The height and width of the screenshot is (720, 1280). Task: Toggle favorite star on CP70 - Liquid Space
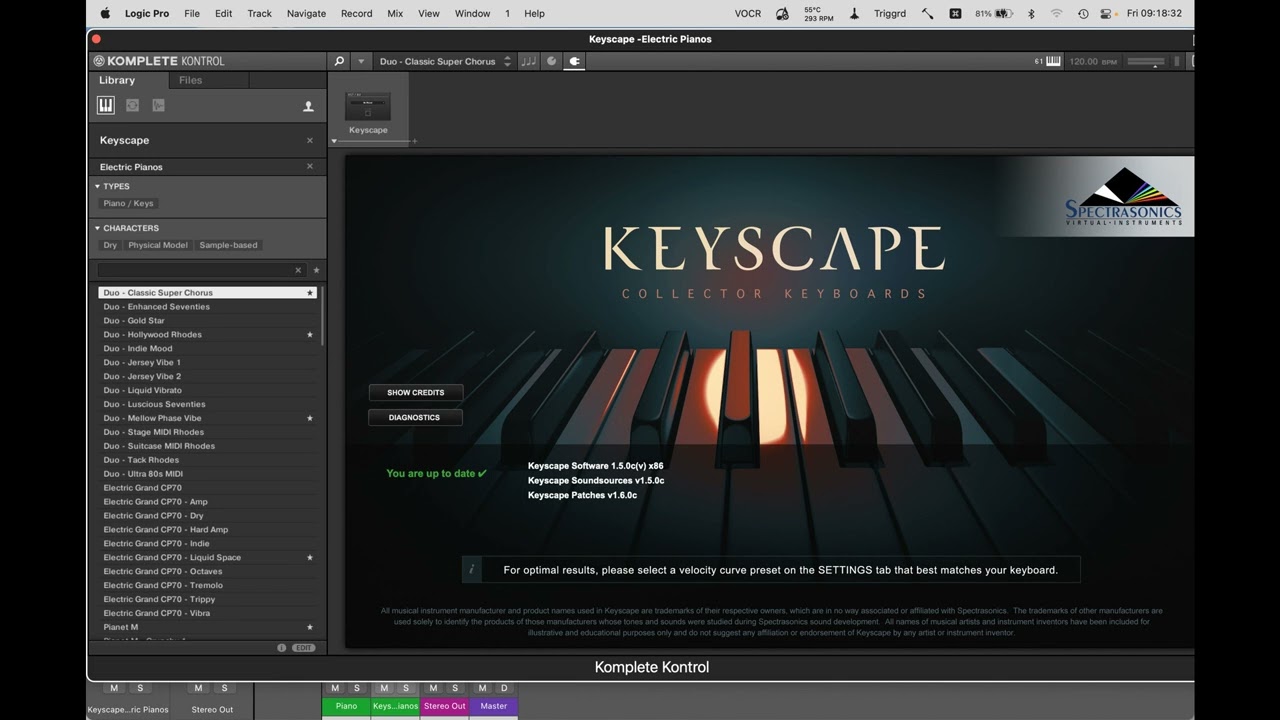coord(310,558)
